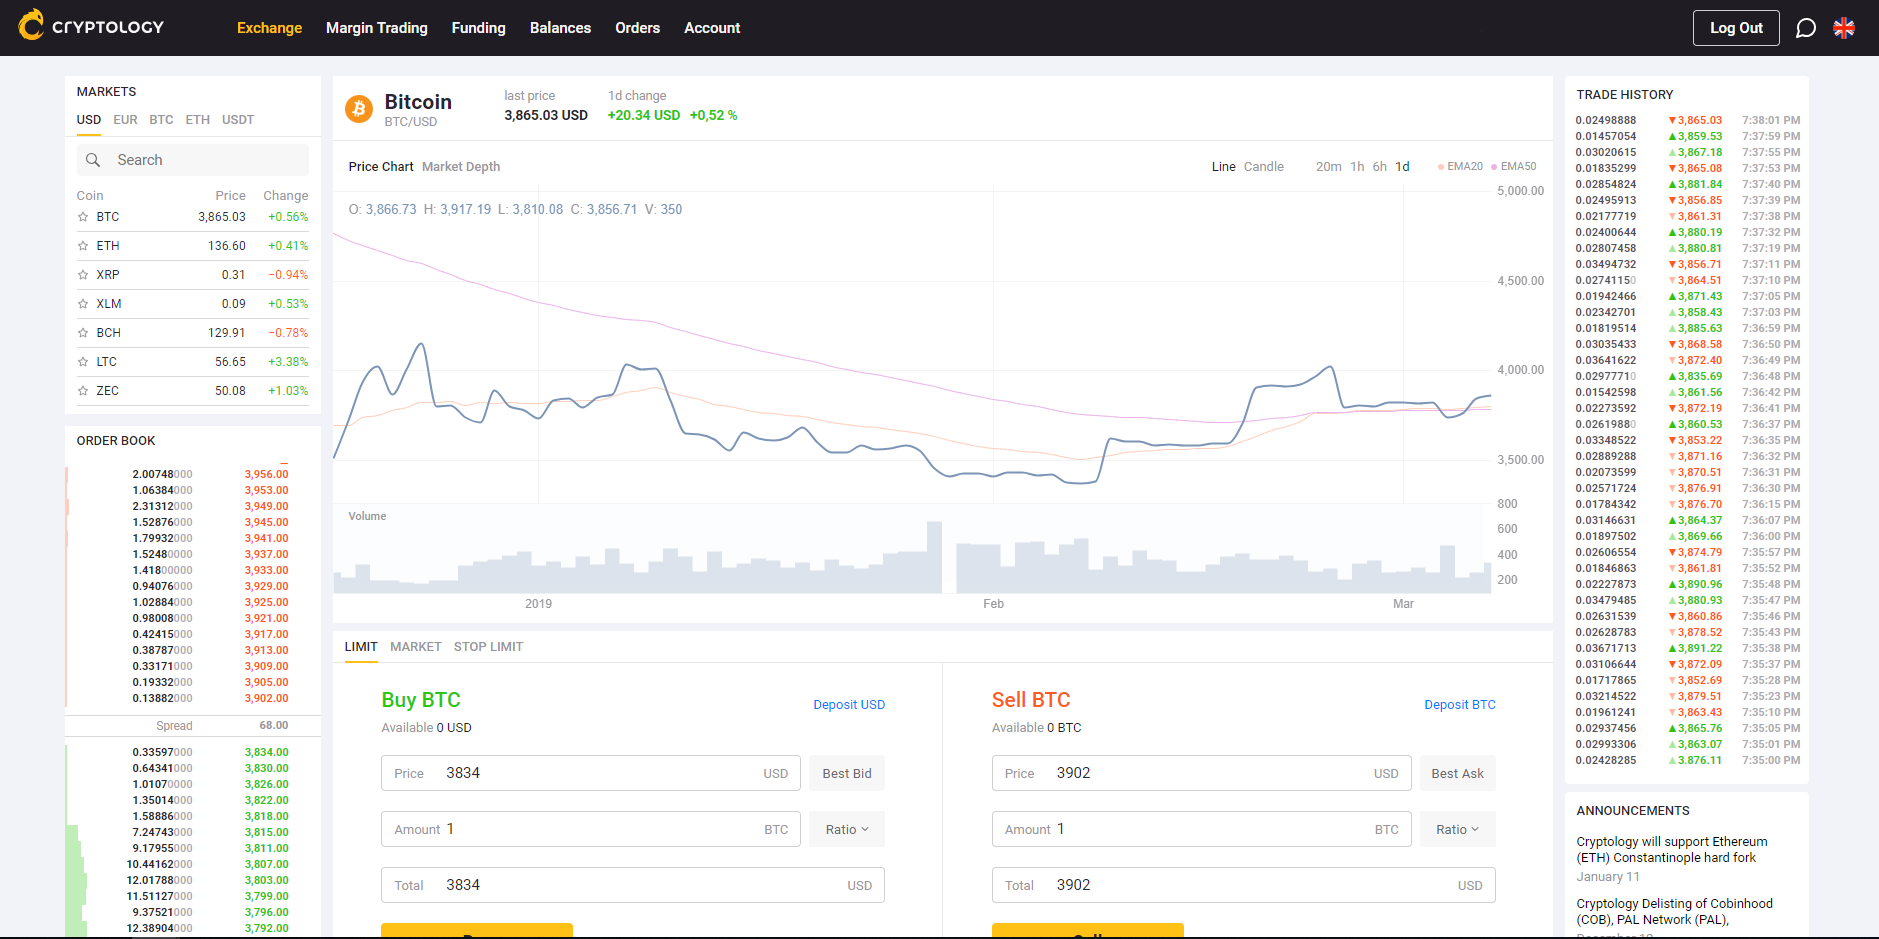Open the language flag selector

click(x=1844, y=28)
